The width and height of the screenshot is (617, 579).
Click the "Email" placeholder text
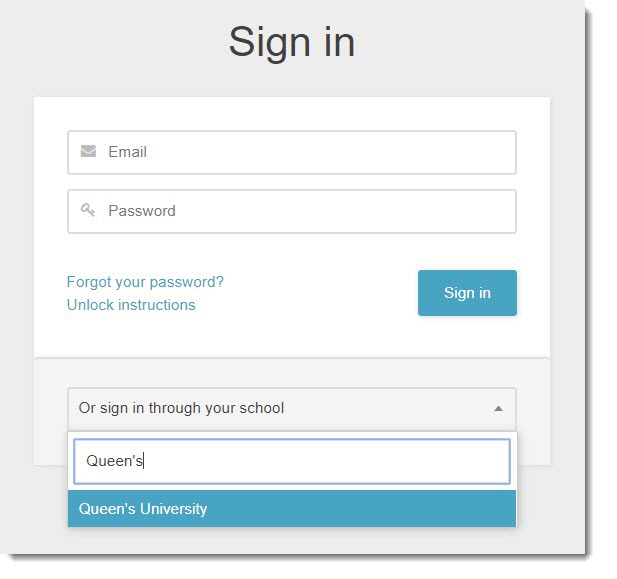point(128,152)
